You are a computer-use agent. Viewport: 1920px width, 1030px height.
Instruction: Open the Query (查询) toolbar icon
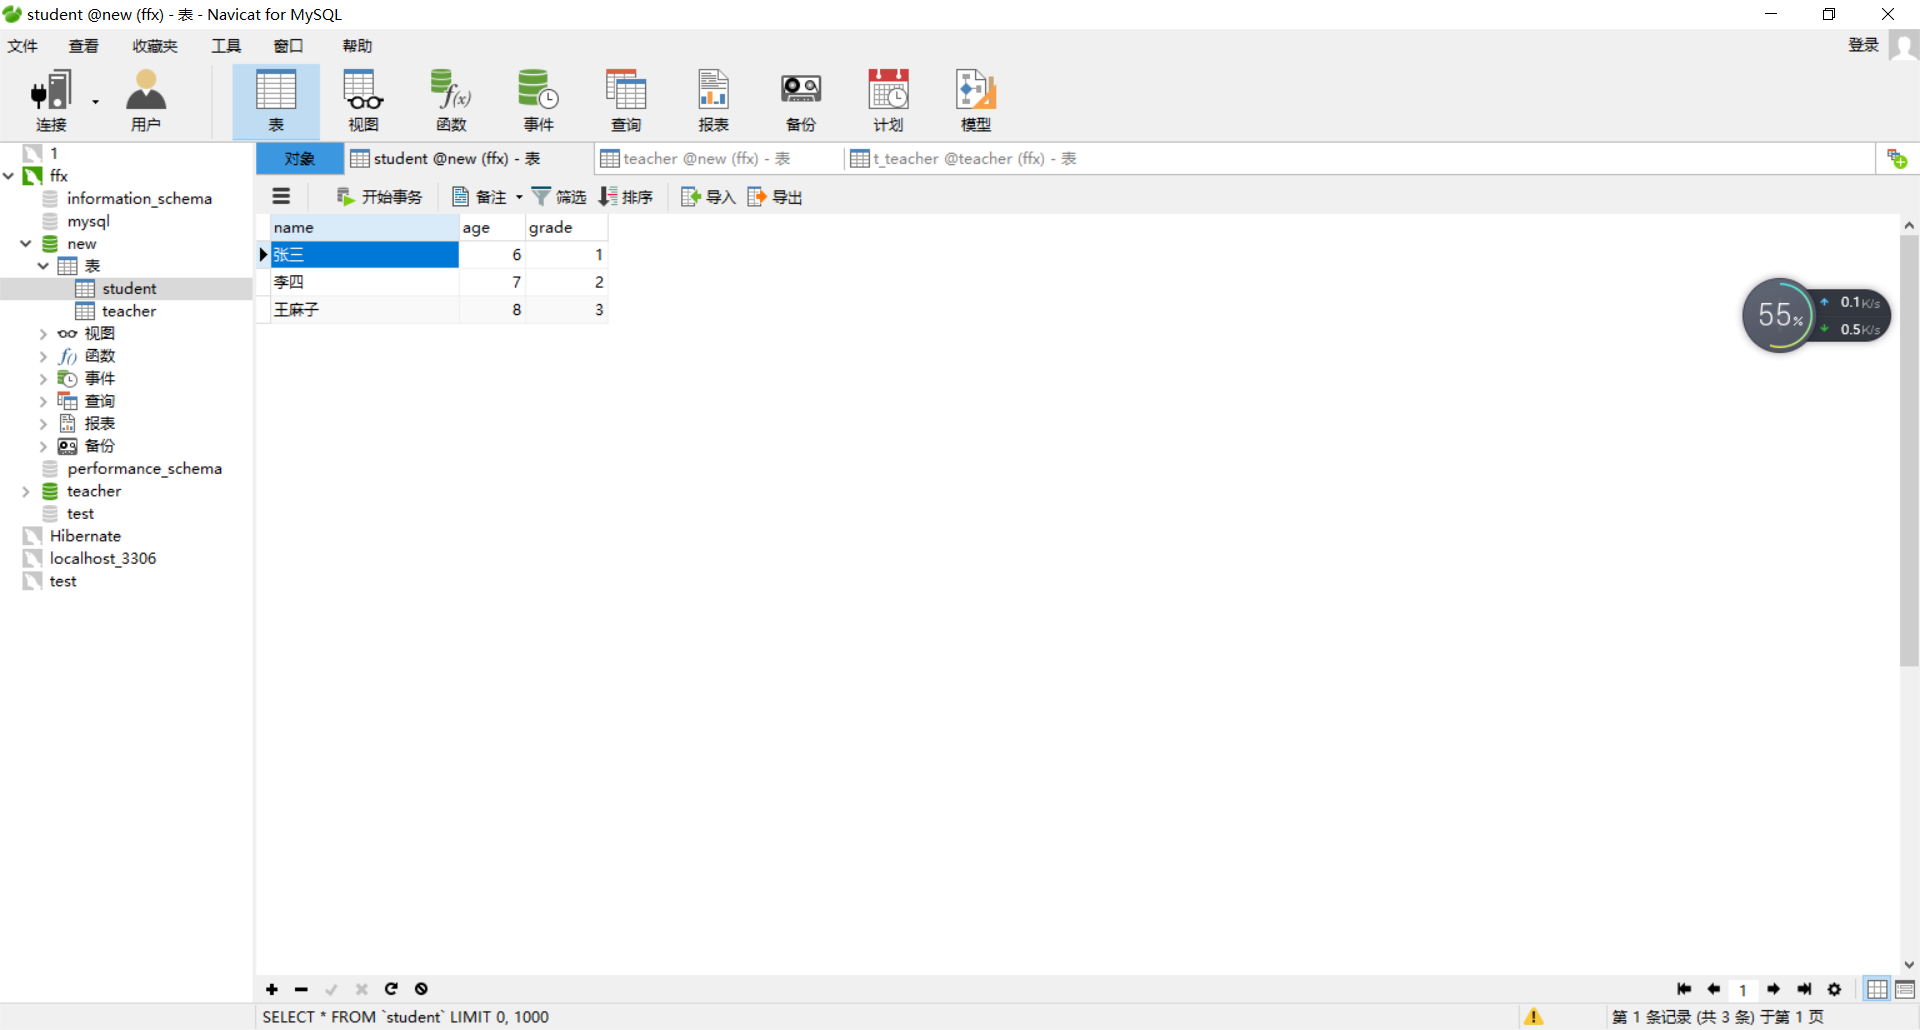point(626,100)
